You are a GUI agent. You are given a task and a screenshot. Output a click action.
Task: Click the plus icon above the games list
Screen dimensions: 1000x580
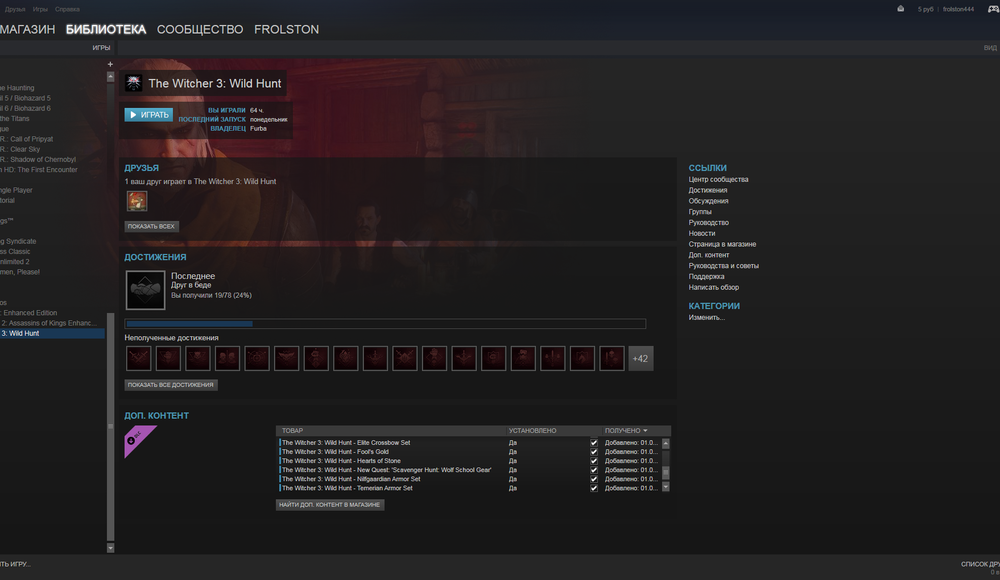click(110, 64)
